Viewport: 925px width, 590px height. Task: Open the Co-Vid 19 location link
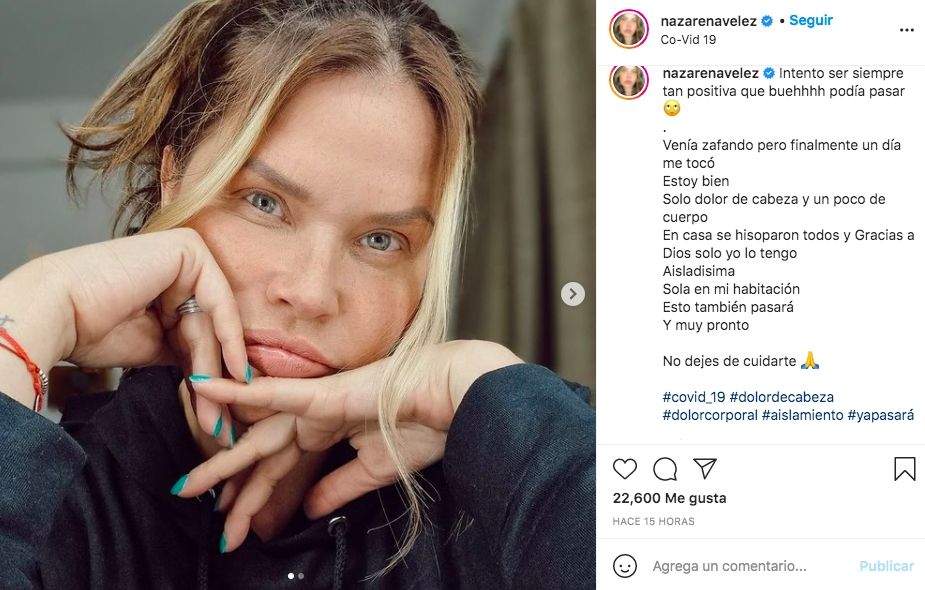[688, 40]
